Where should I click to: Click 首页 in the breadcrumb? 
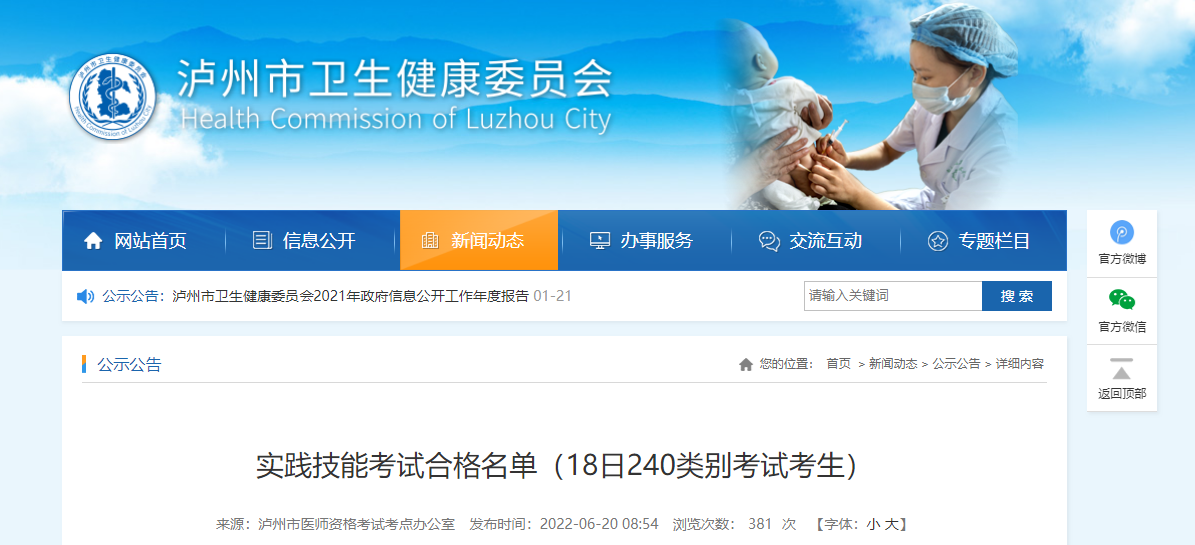click(x=838, y=364)
